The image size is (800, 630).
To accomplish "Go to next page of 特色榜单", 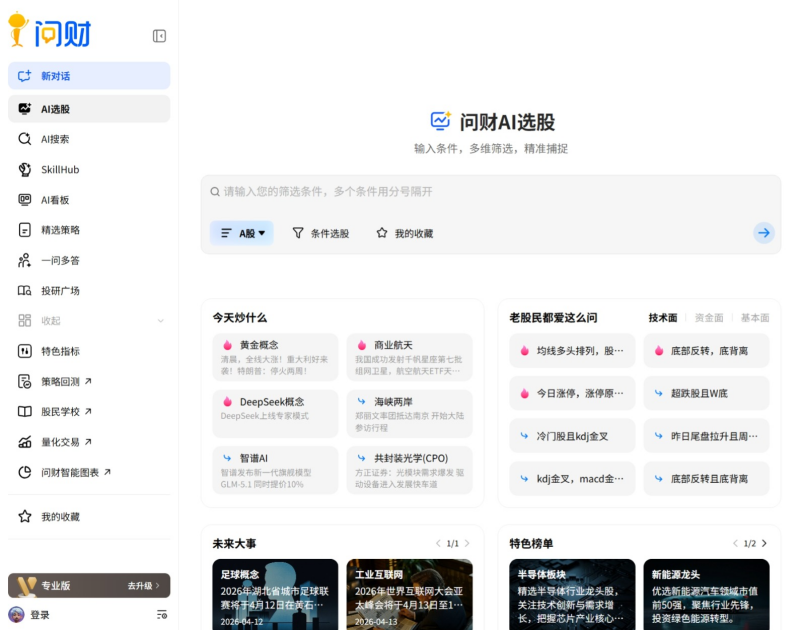I will pos(765,543).
